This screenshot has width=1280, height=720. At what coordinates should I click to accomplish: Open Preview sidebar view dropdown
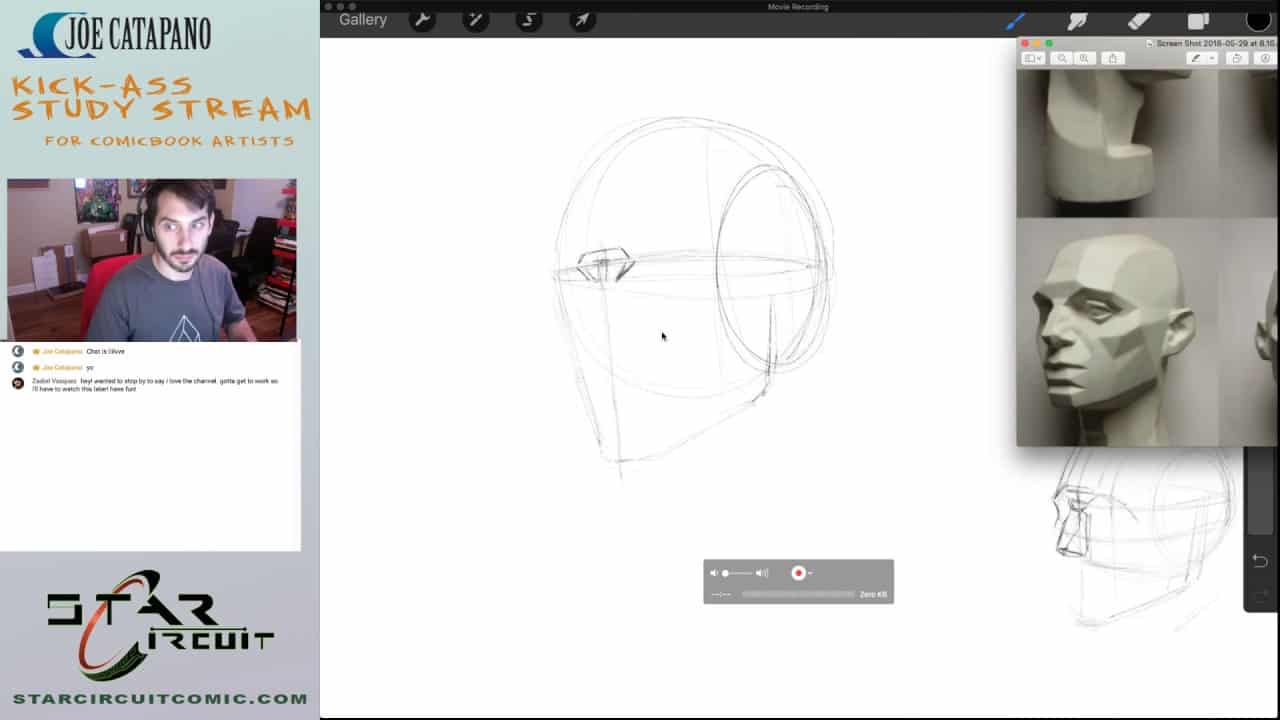[x=1033, y=59]
